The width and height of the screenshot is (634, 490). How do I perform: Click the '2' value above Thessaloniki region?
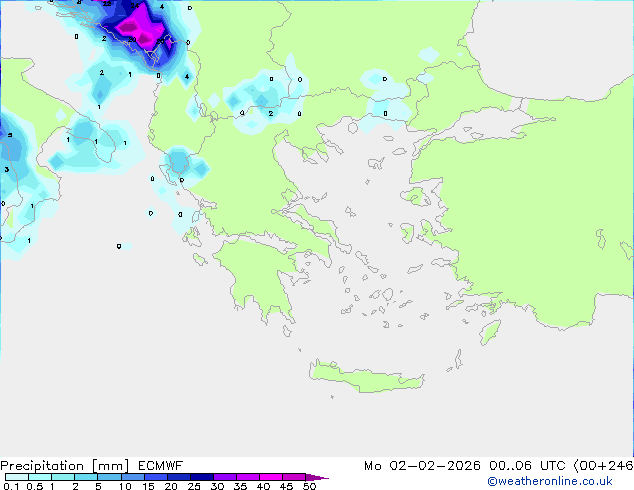(271, 114)
